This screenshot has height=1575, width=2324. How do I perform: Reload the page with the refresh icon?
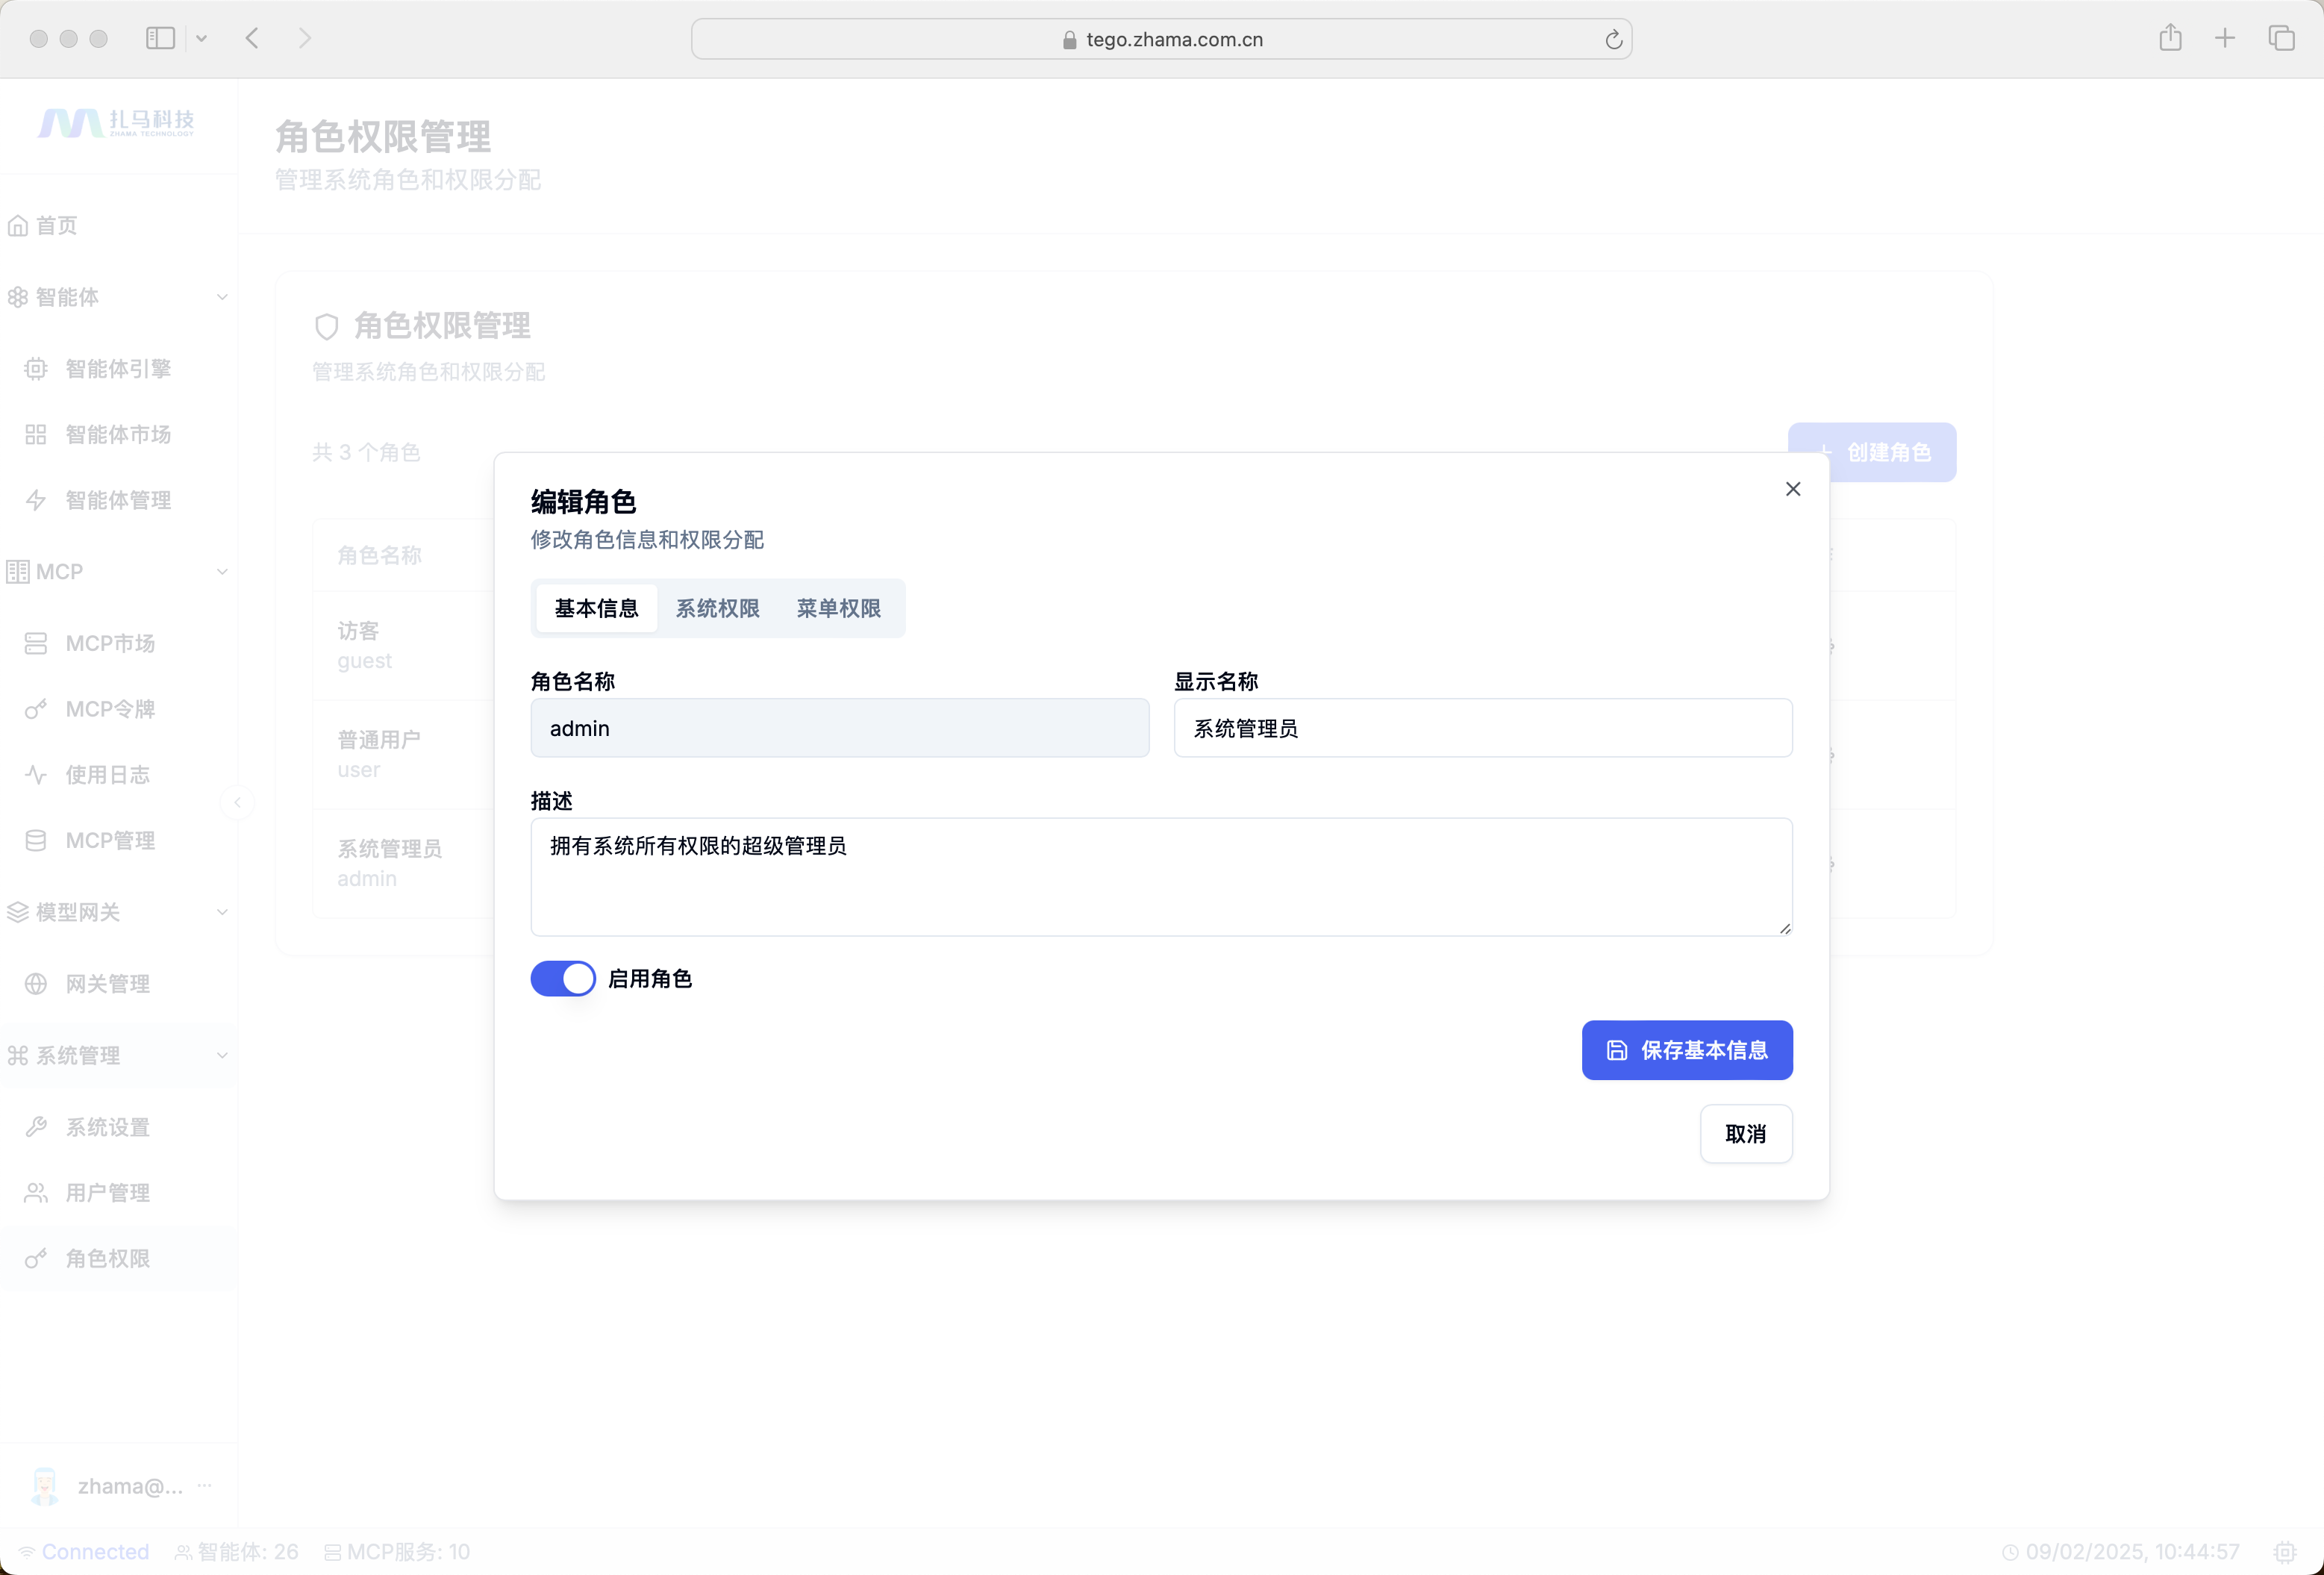click(1613, 39)
